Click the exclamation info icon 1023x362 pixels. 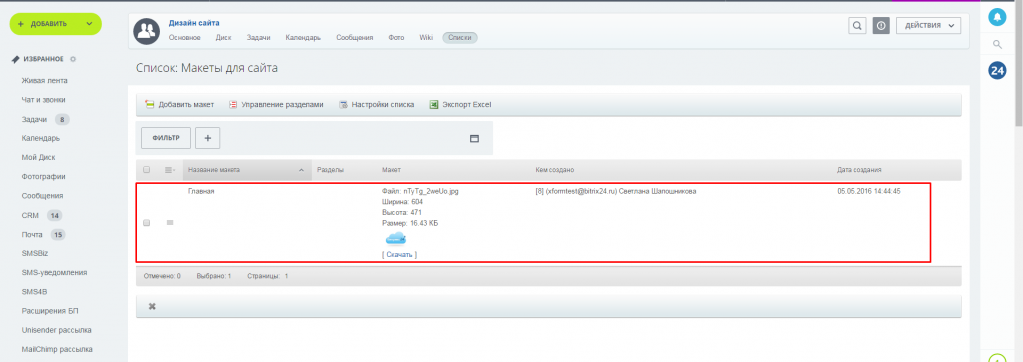[881, 25]
